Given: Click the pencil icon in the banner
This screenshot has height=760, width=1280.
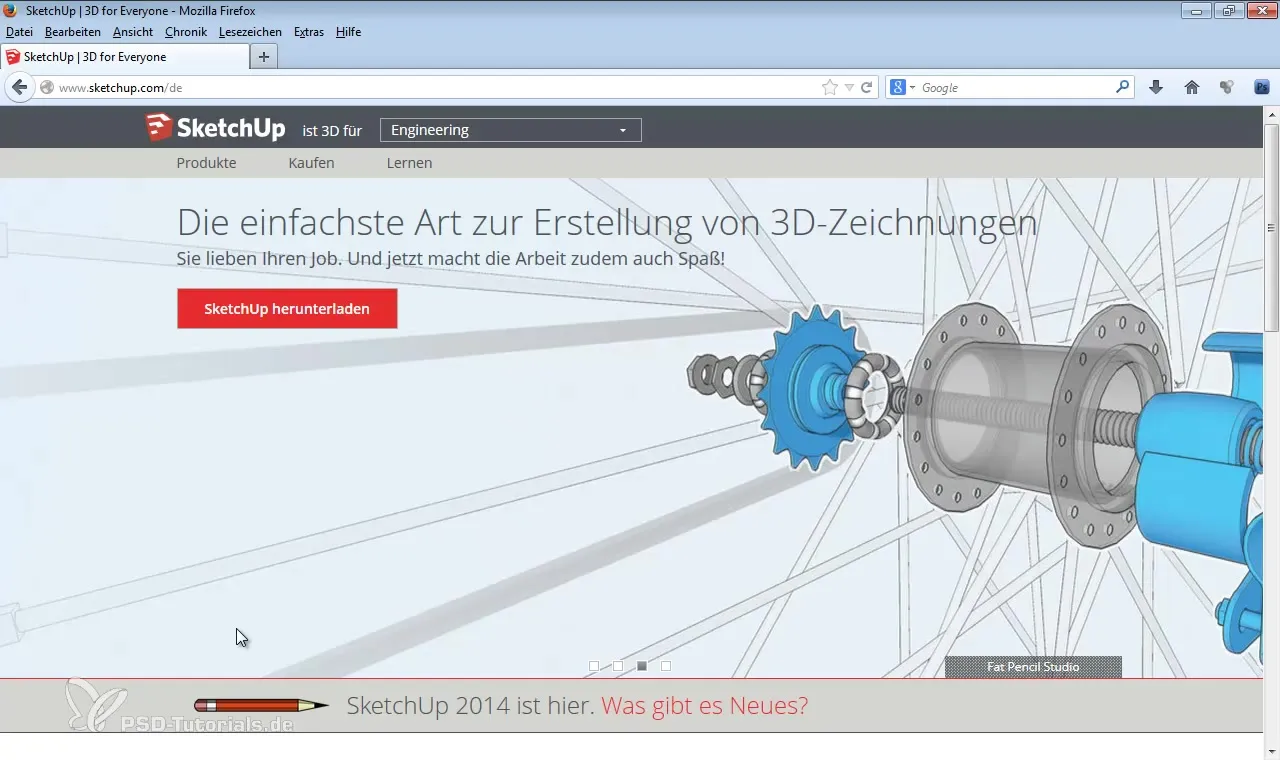Looking at the screenshot, I should [x=262, y=706].
